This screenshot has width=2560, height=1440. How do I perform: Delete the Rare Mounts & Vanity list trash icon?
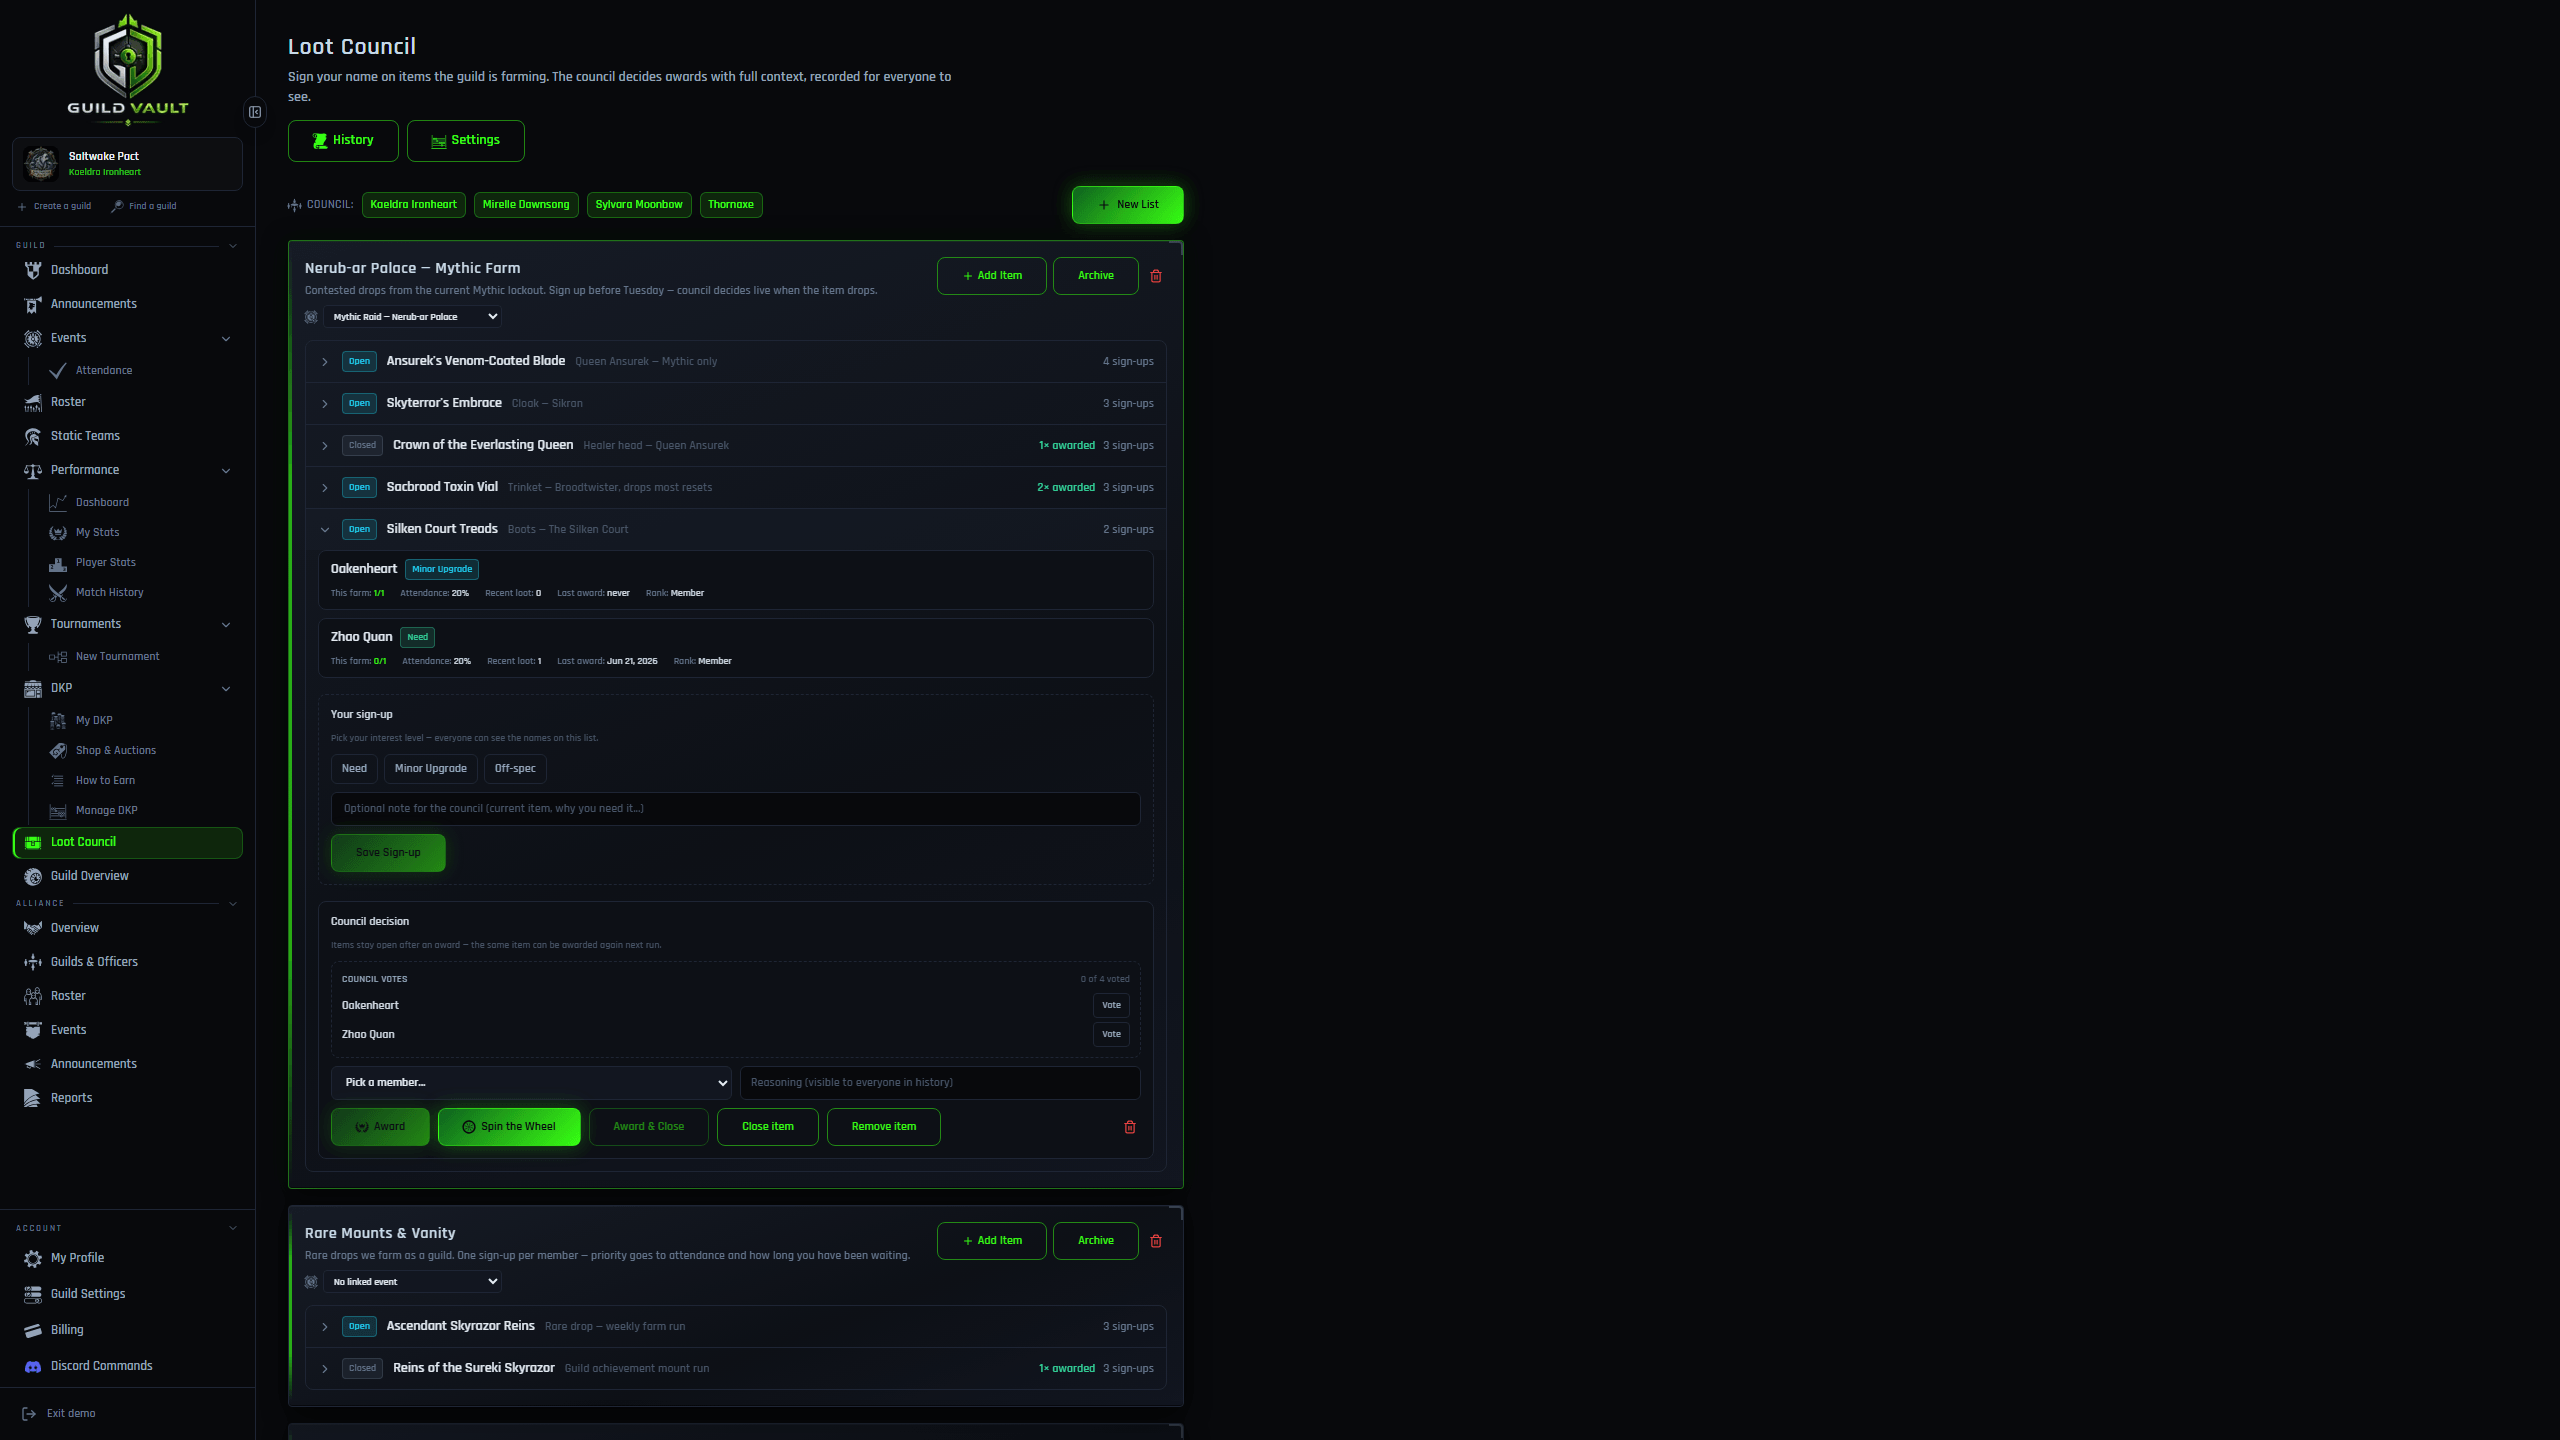(1156, 1241)
